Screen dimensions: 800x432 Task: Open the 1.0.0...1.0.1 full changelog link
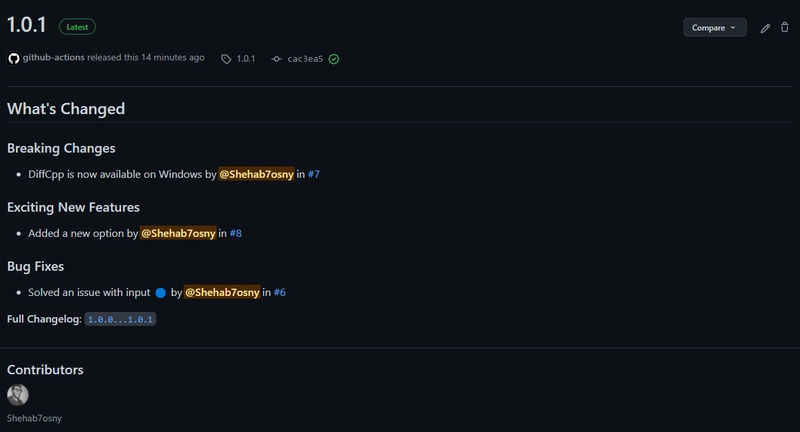[x=120, y=319]
